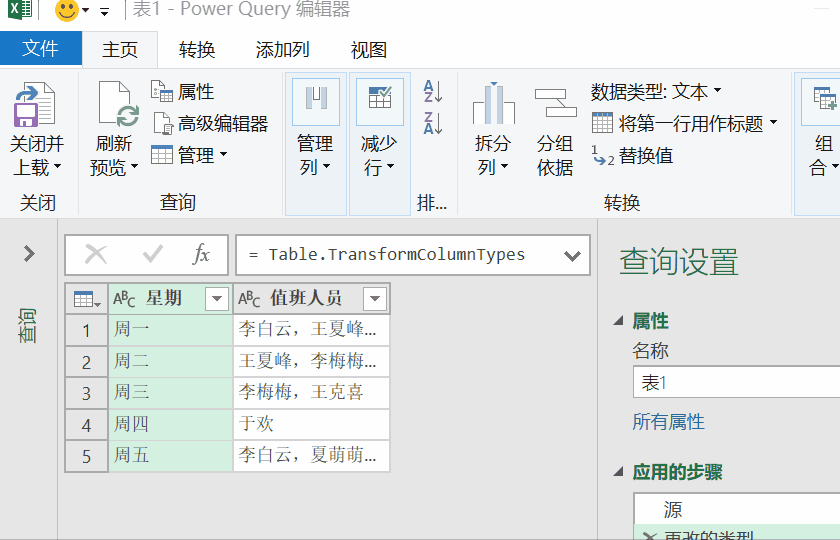Select the 源 applied step
Screen dimensions: 840x540
click(x=737, y=509)
